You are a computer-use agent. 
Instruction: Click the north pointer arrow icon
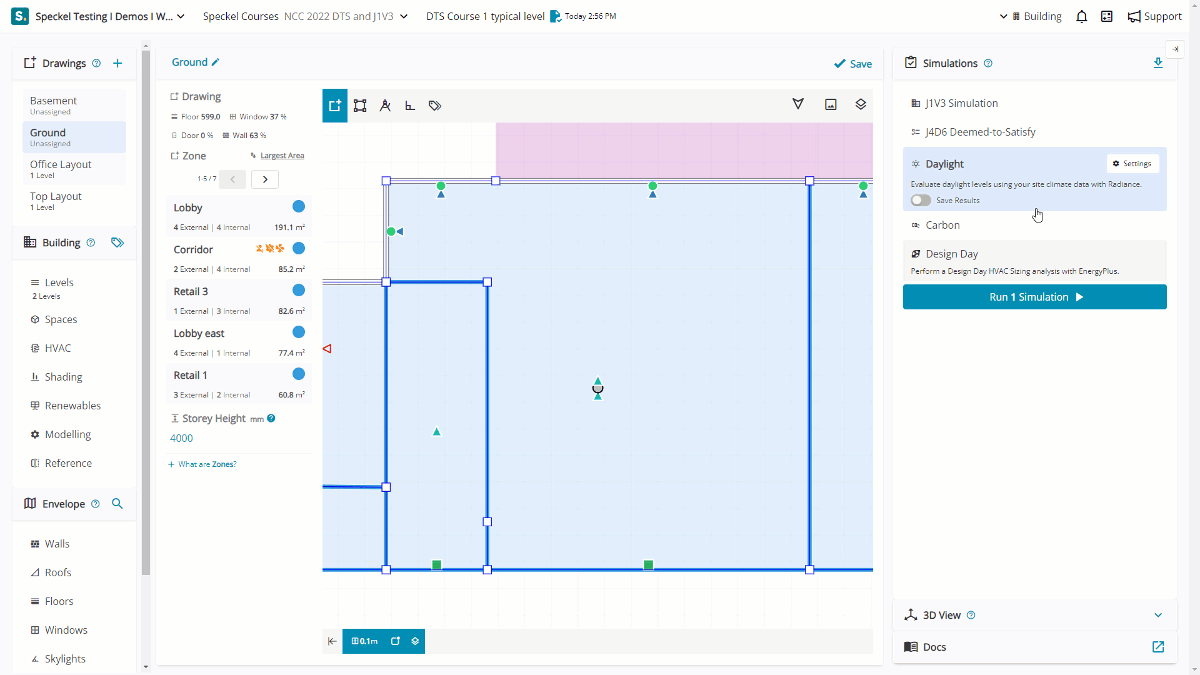798,104
